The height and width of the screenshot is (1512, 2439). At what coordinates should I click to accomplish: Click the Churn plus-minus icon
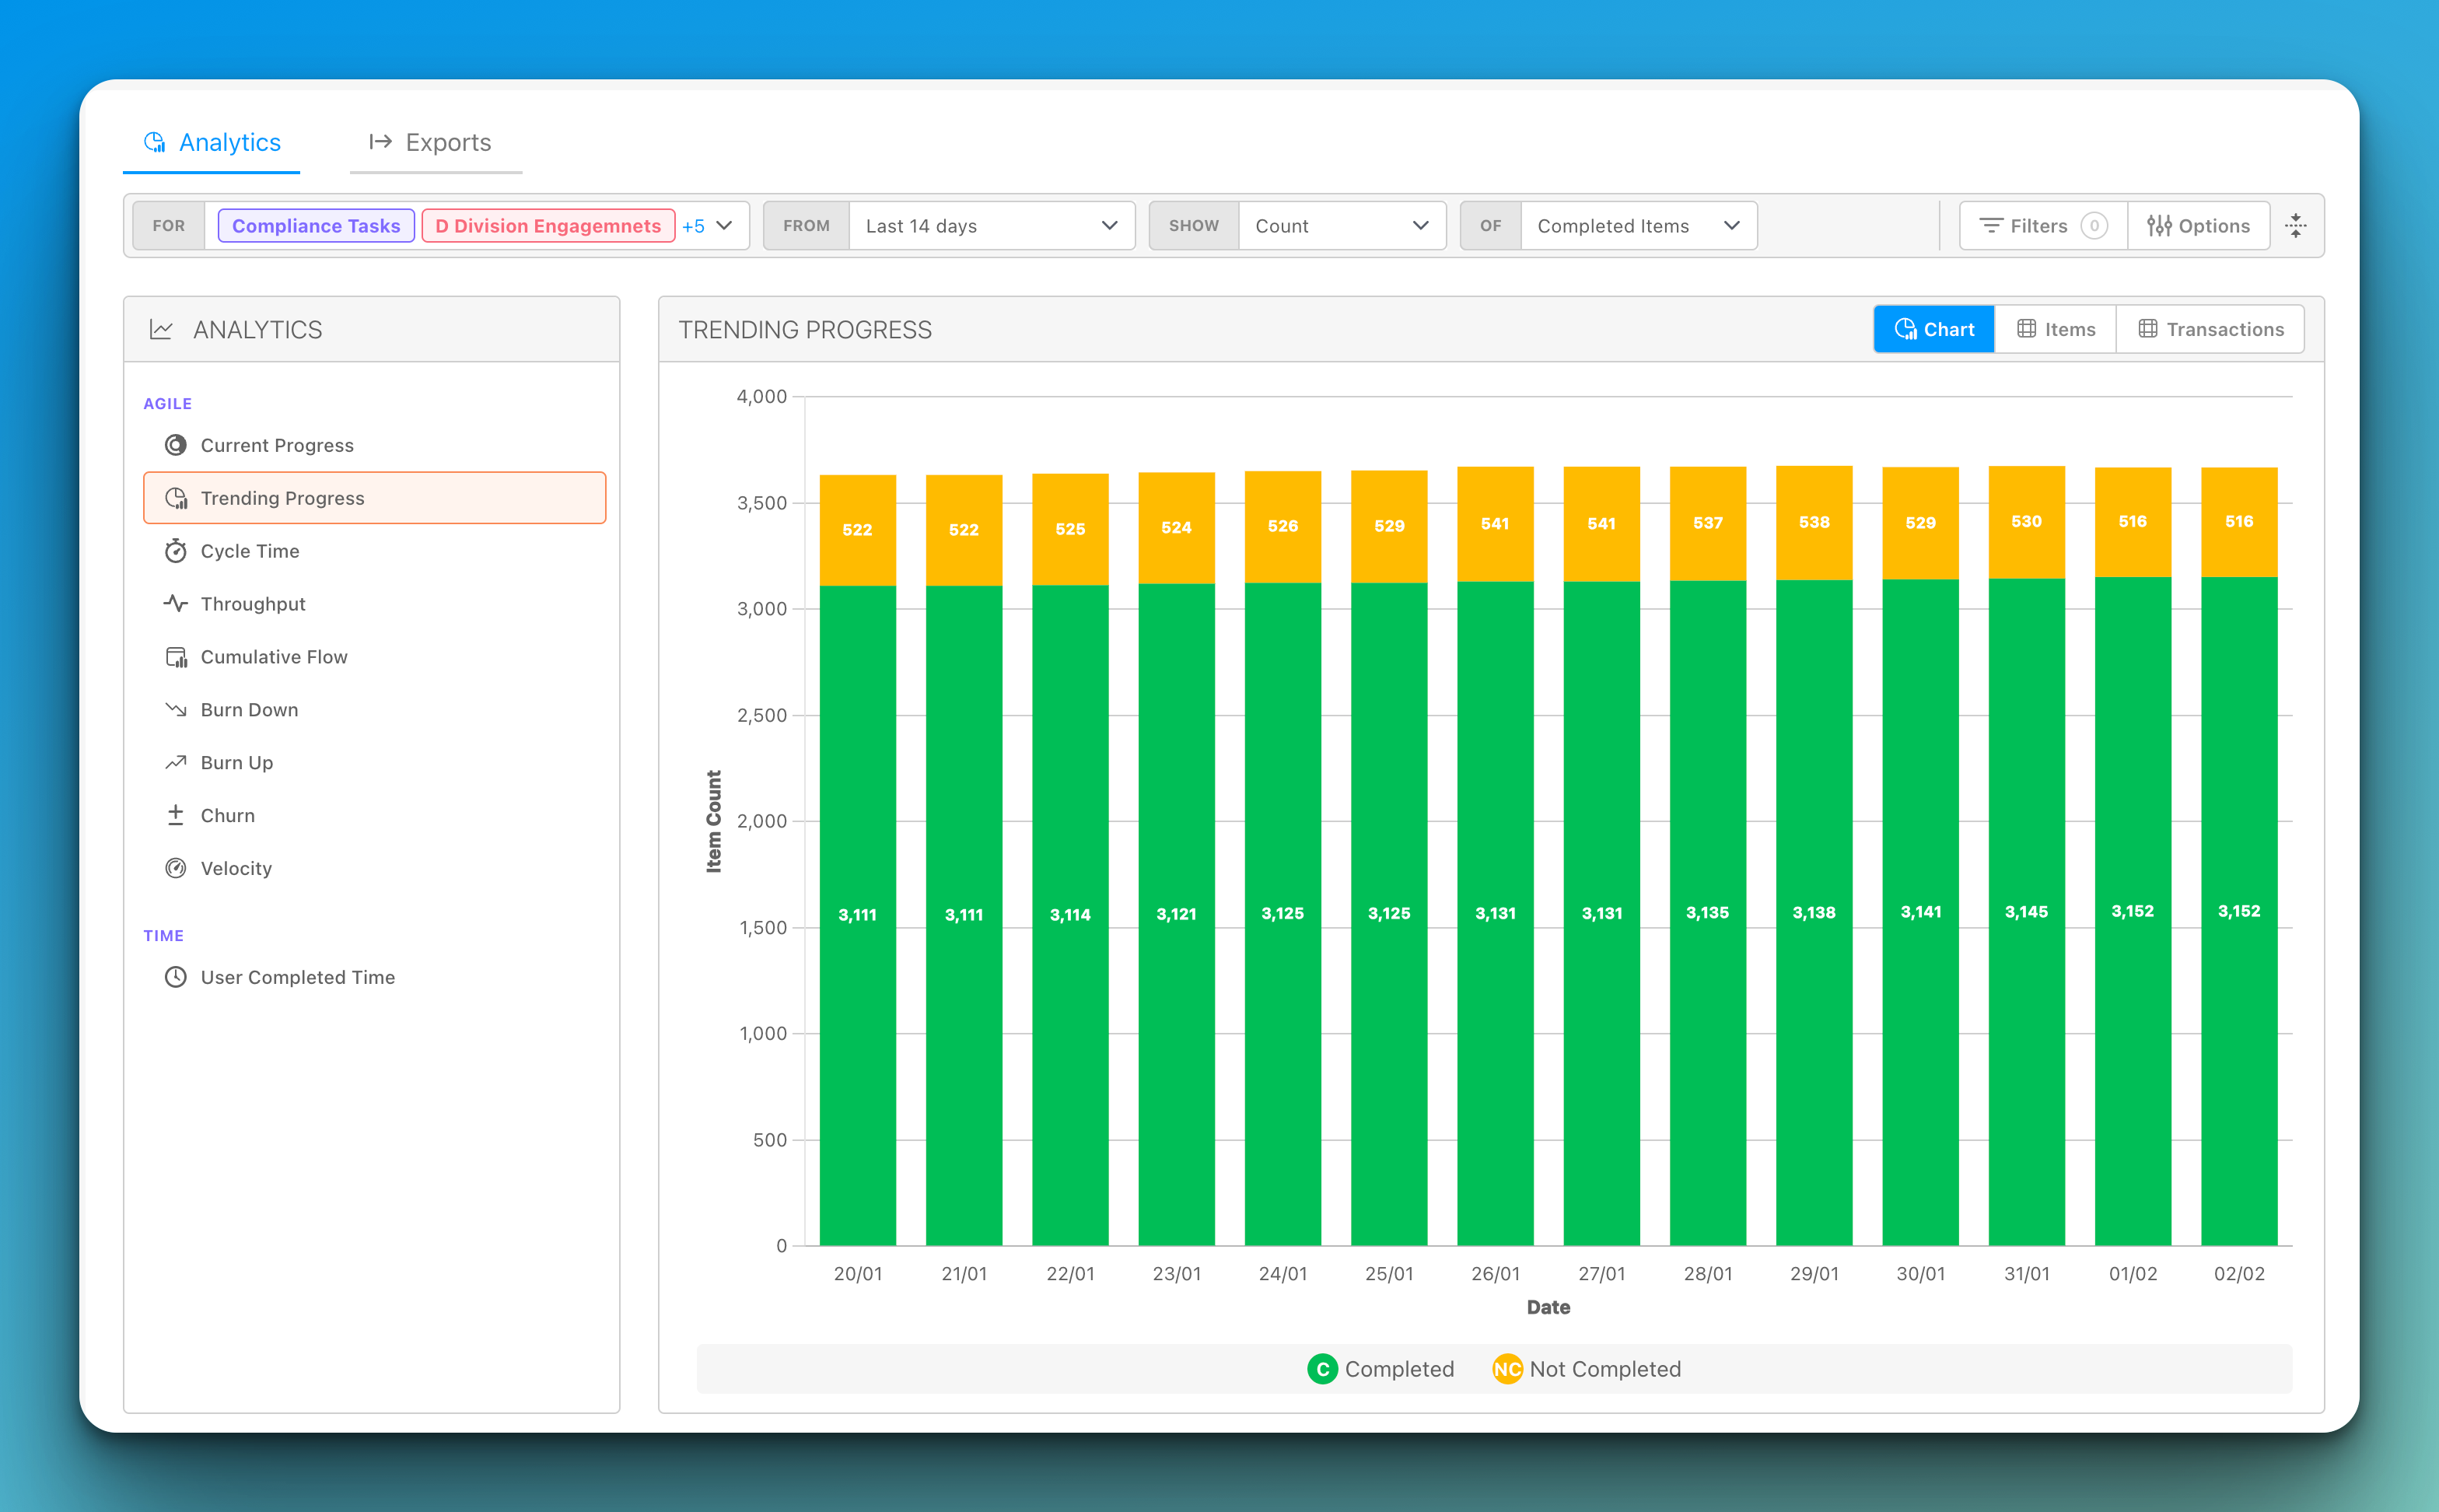(x=176, y=815)
